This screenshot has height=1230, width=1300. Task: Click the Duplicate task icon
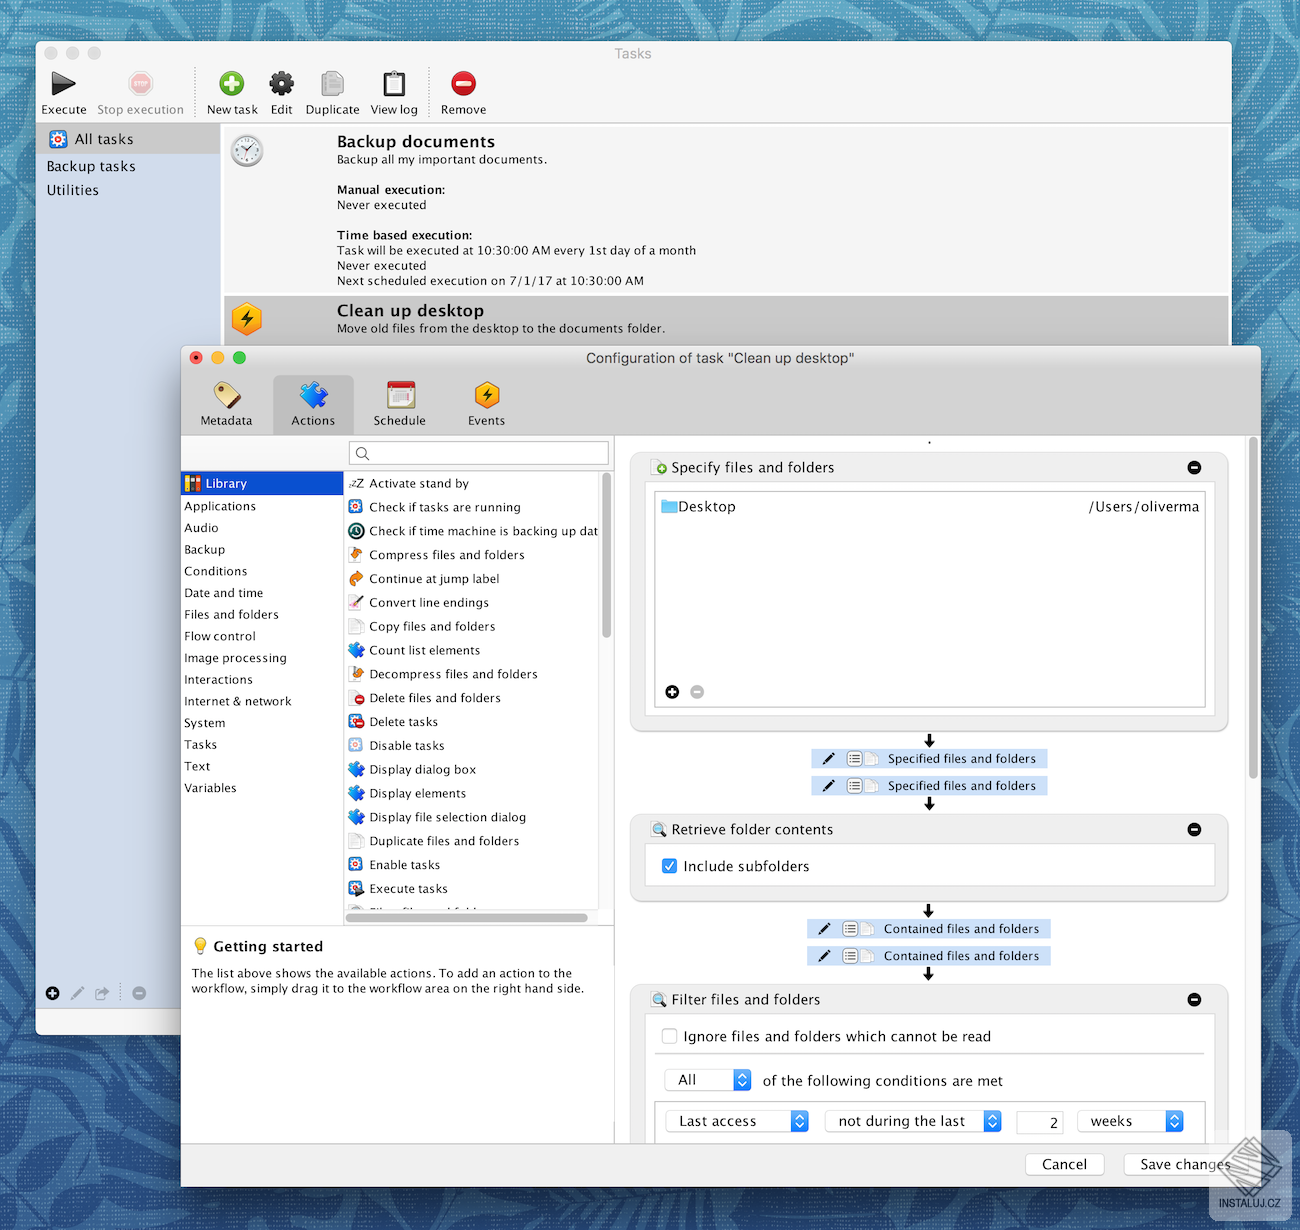(332, 84)
